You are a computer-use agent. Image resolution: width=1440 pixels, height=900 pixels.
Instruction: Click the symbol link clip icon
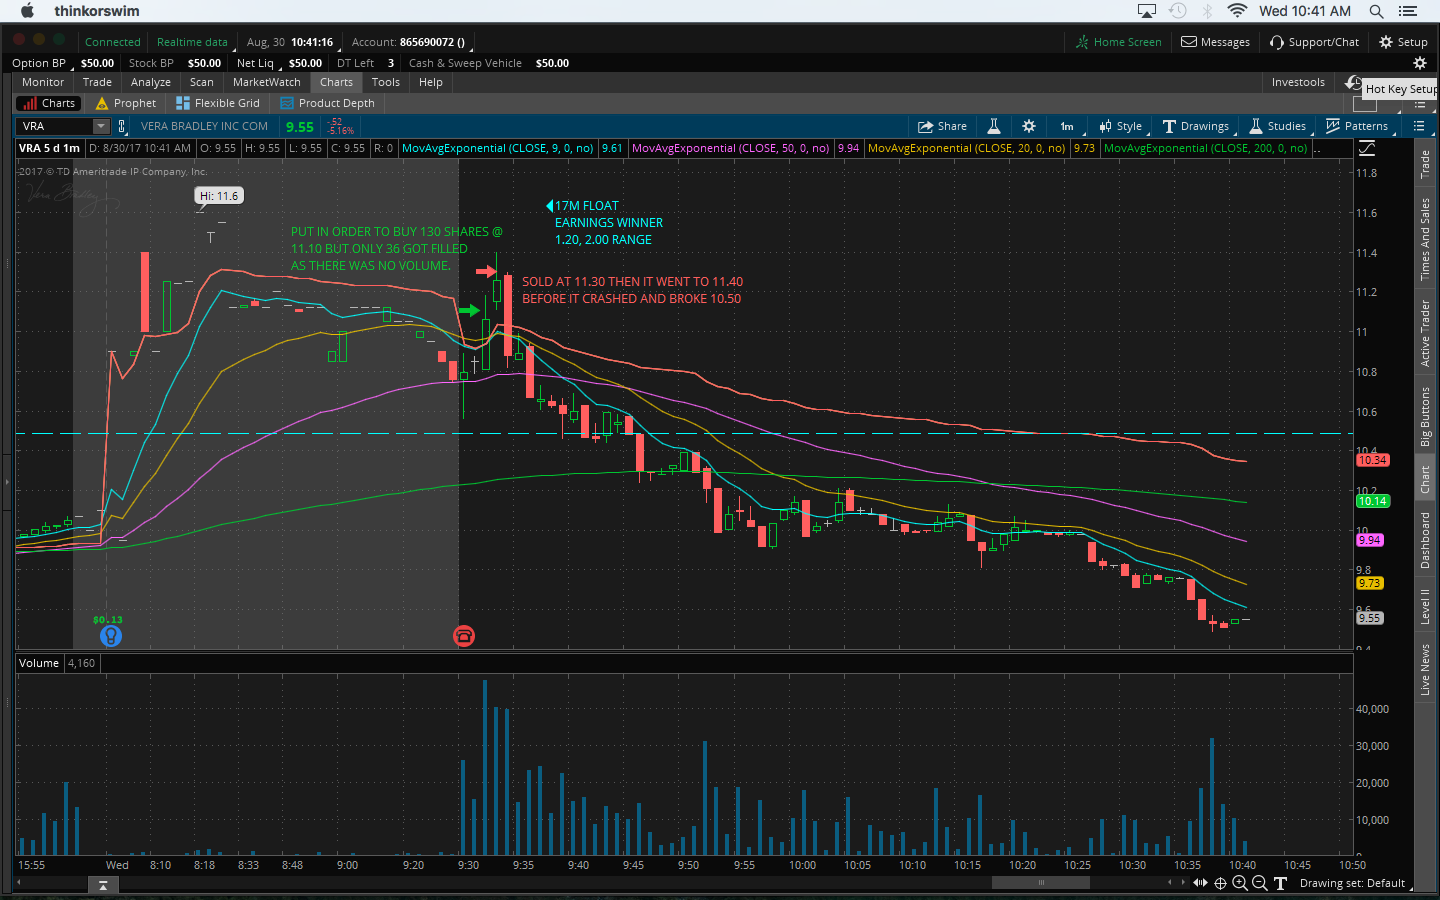[x=122, y=126]
